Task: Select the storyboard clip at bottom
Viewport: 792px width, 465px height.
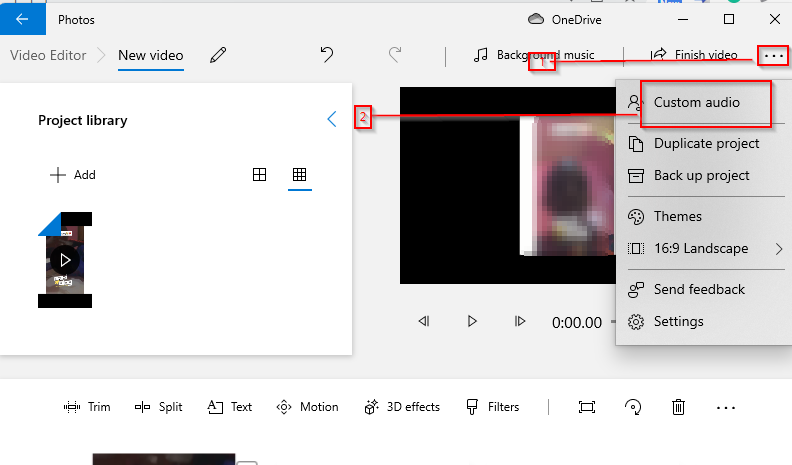Action: [164, 459]
